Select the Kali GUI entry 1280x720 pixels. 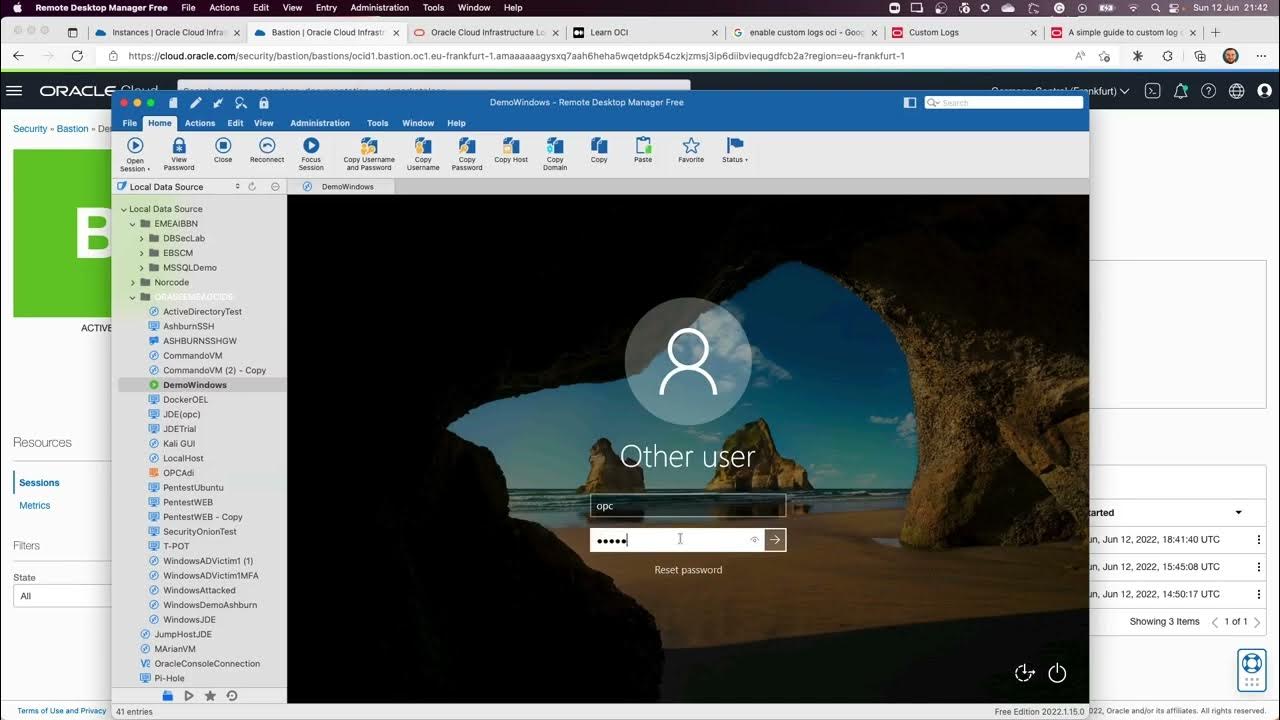tap(179, 443)
